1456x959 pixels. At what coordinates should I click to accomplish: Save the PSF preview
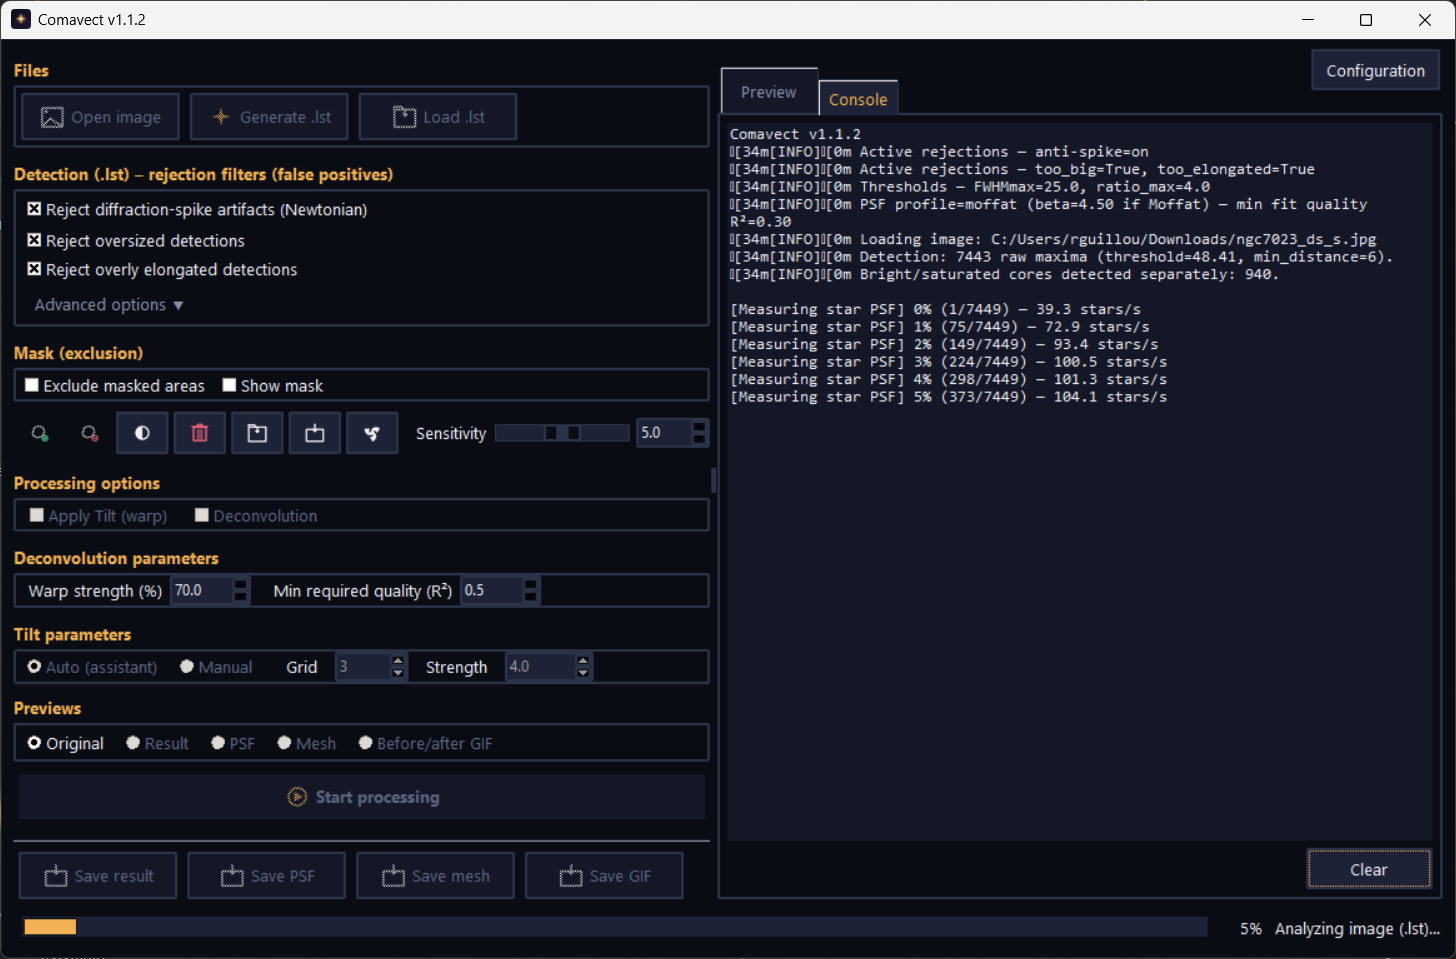click(x=267, y=876)
